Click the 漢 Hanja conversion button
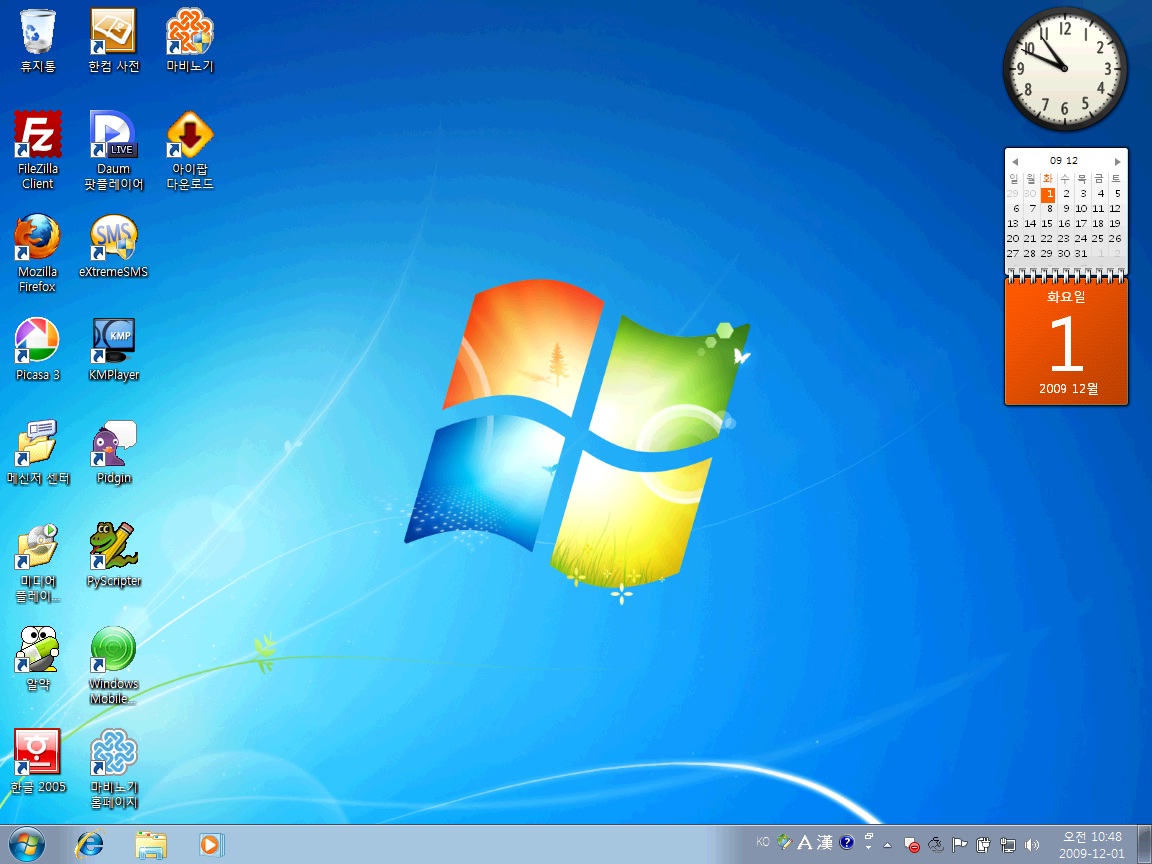Screen dimensions: 1152x864 point(824,843)
